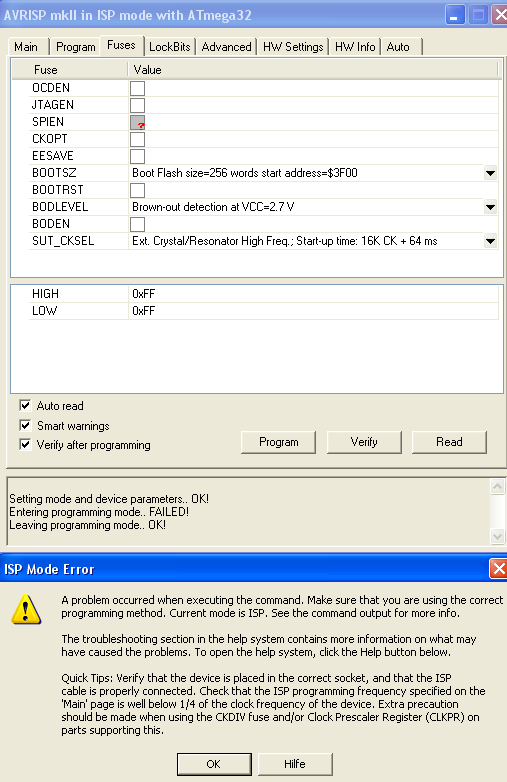This screenshot has width=507, height=782.
Task: Click the warning icon in error dialog
Action: (x=26, y=609)
